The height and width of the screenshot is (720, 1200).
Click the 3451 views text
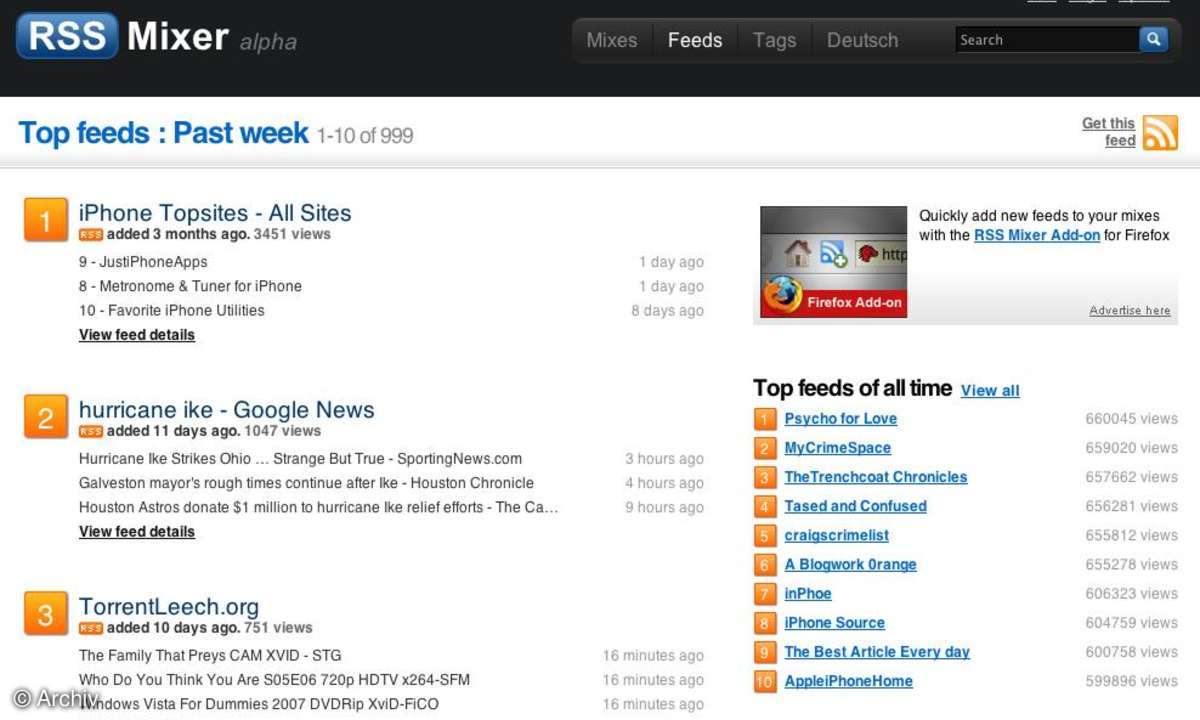tap(292, 235)
